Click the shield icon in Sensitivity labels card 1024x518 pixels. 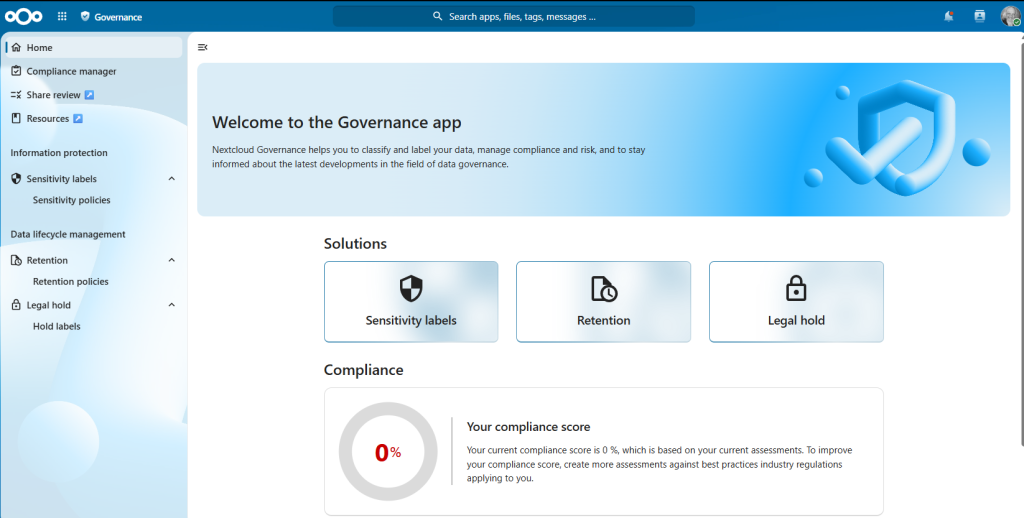pyautogui.click(x=411, y=288)
